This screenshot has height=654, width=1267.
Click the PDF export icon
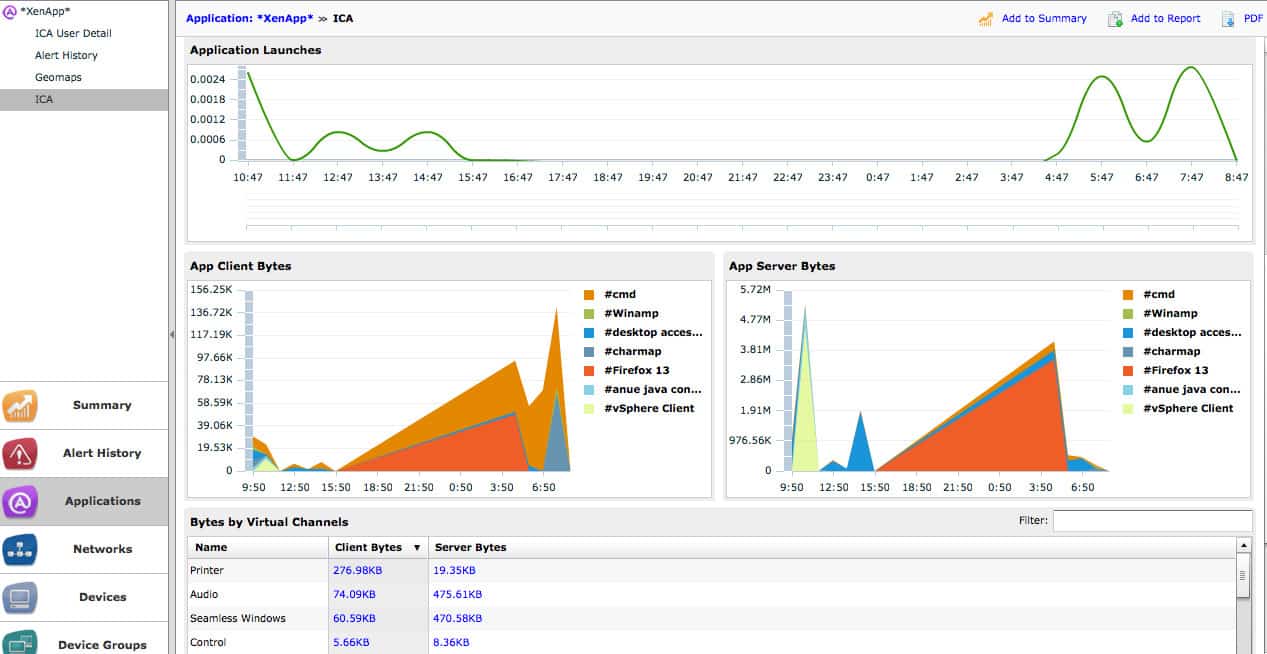pyautogui.click(x=1228, y=18)
